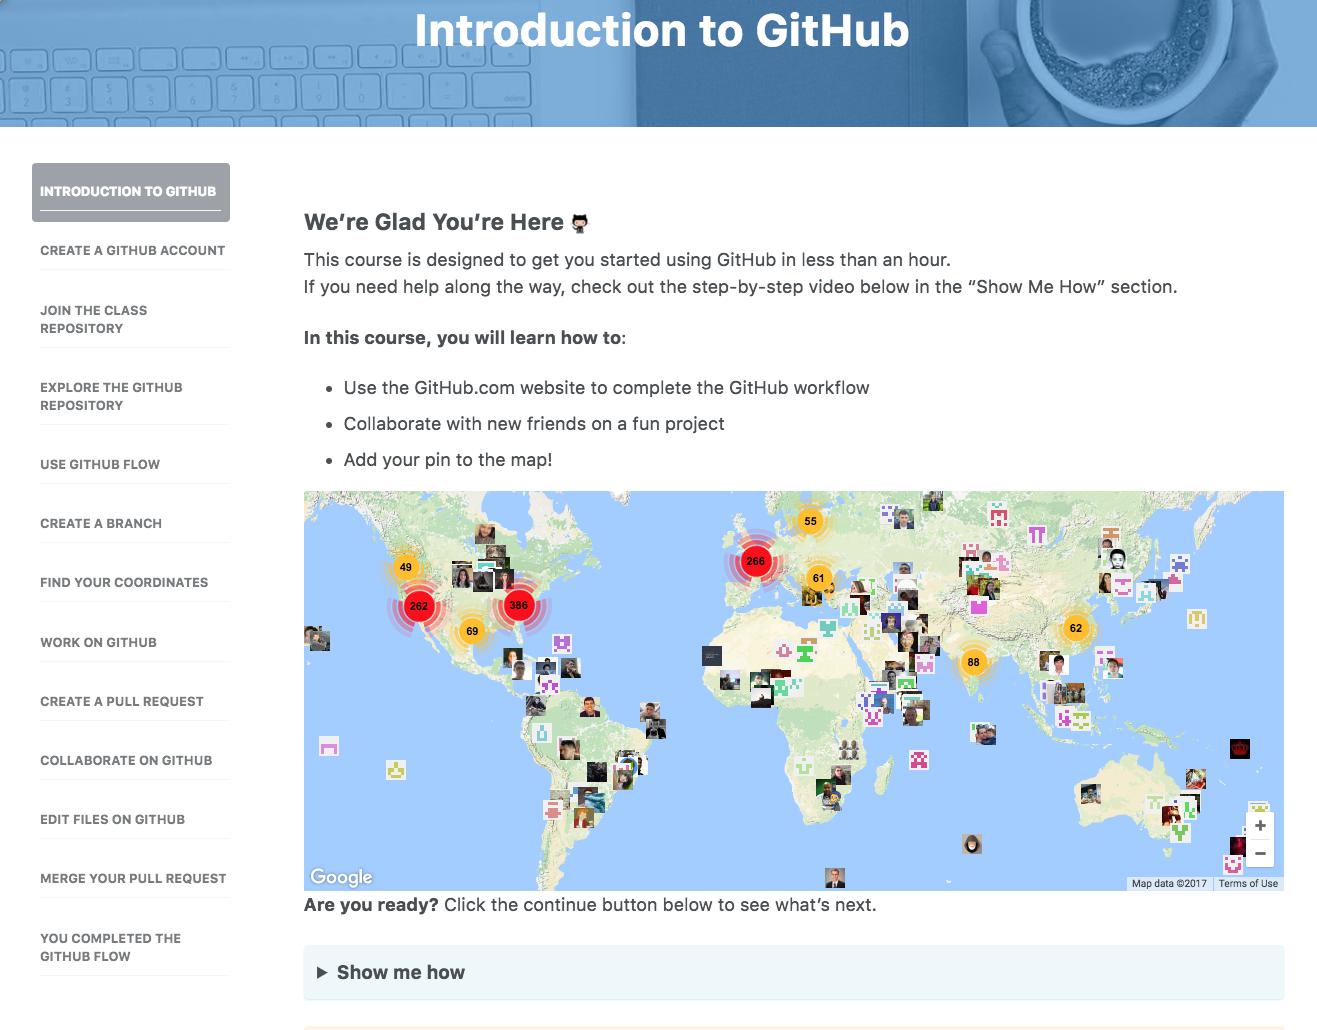
Task: Click the yellow cluster marker labeled 69
Action: [472, 631]
